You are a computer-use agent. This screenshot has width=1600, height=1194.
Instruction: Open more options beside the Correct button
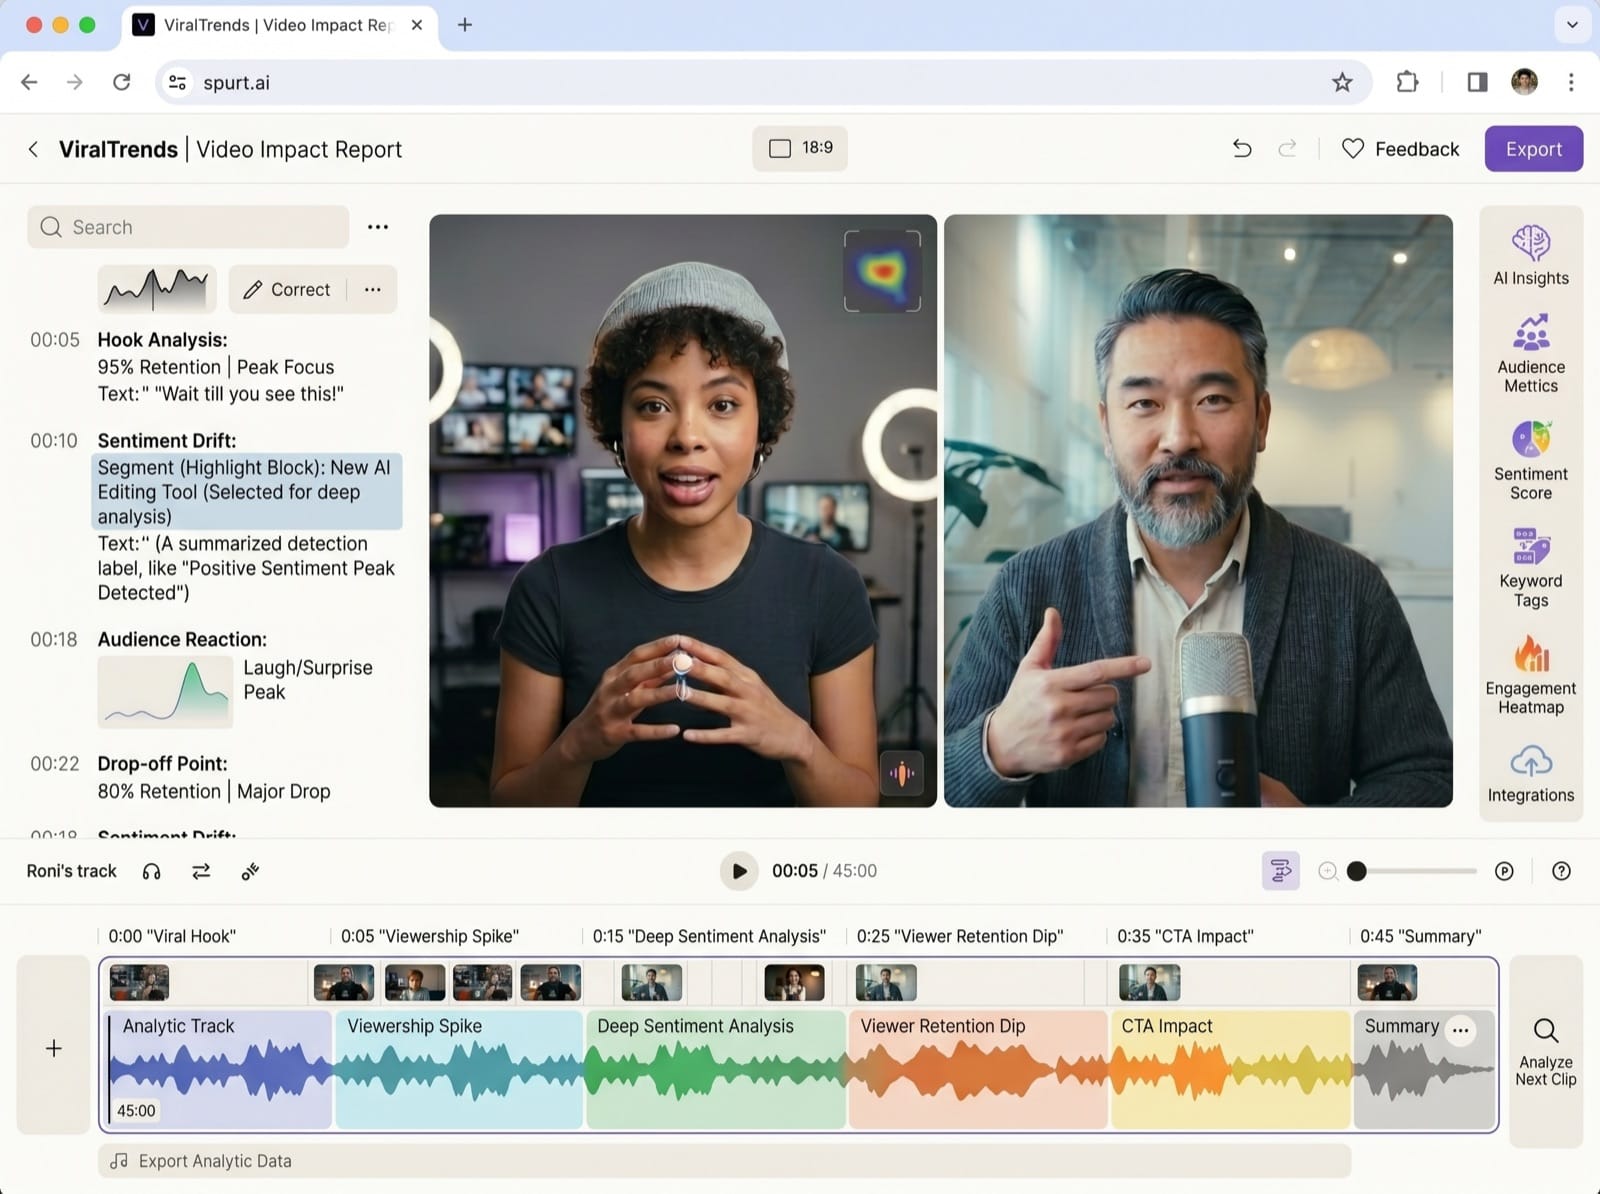[x=373, y=289]
